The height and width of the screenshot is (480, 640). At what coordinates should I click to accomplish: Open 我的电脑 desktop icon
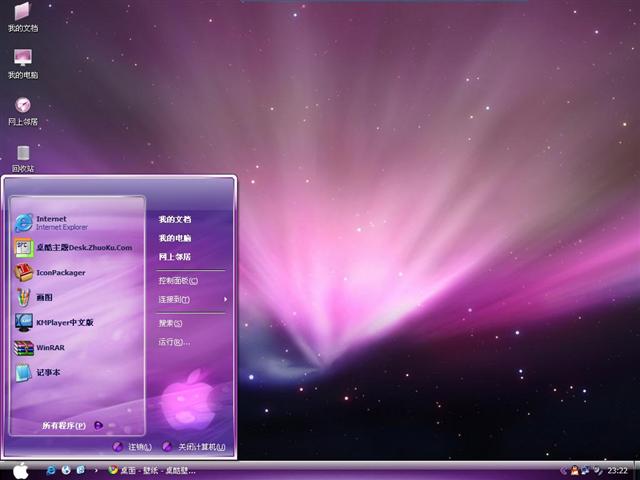click(x=22, y=60)
